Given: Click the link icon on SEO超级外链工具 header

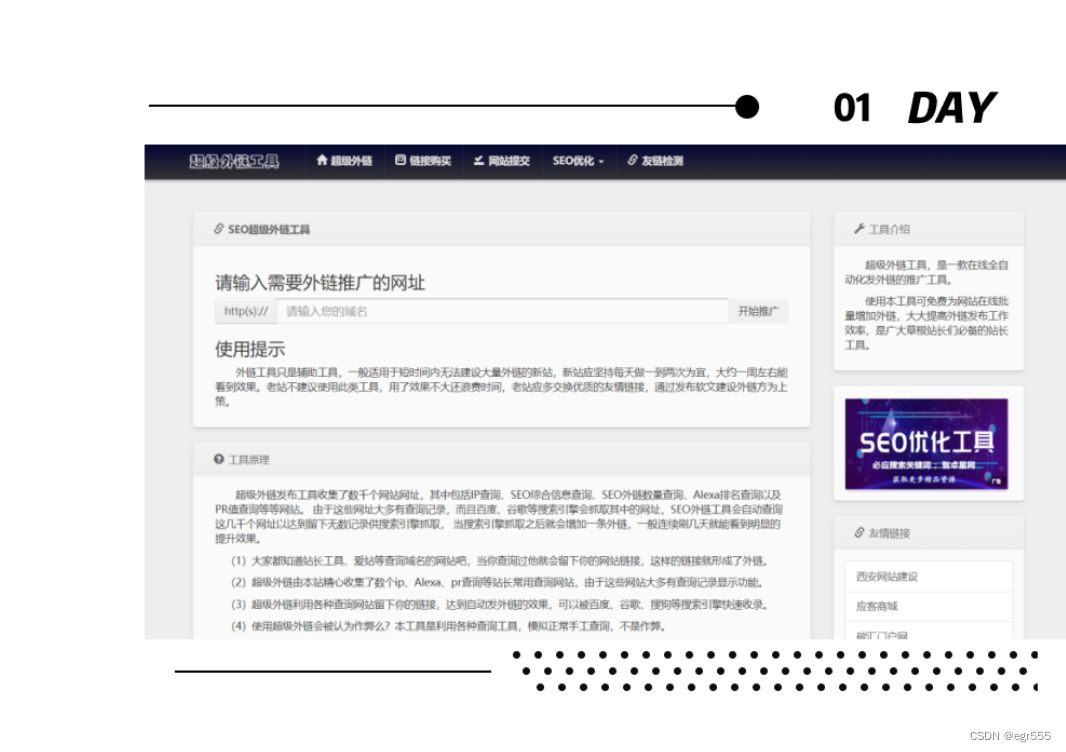Looking at the screenshot, I should (219, 228).
